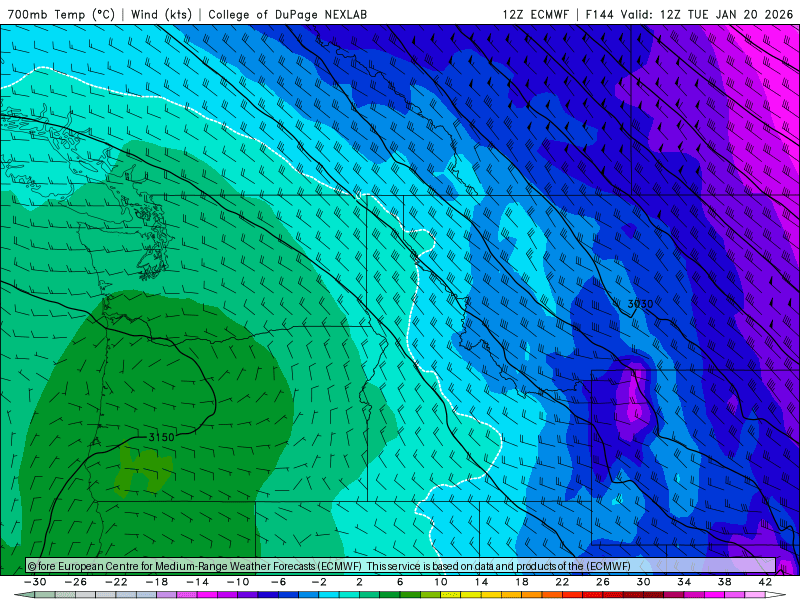
Task: Click the 34 colorbar label
Action: click(x=684, y=582)
